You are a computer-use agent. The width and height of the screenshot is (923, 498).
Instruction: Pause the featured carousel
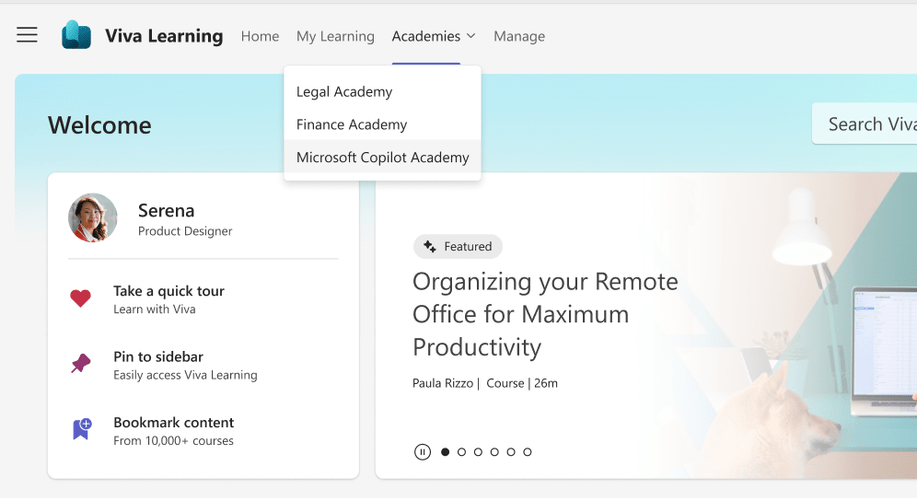422,452
